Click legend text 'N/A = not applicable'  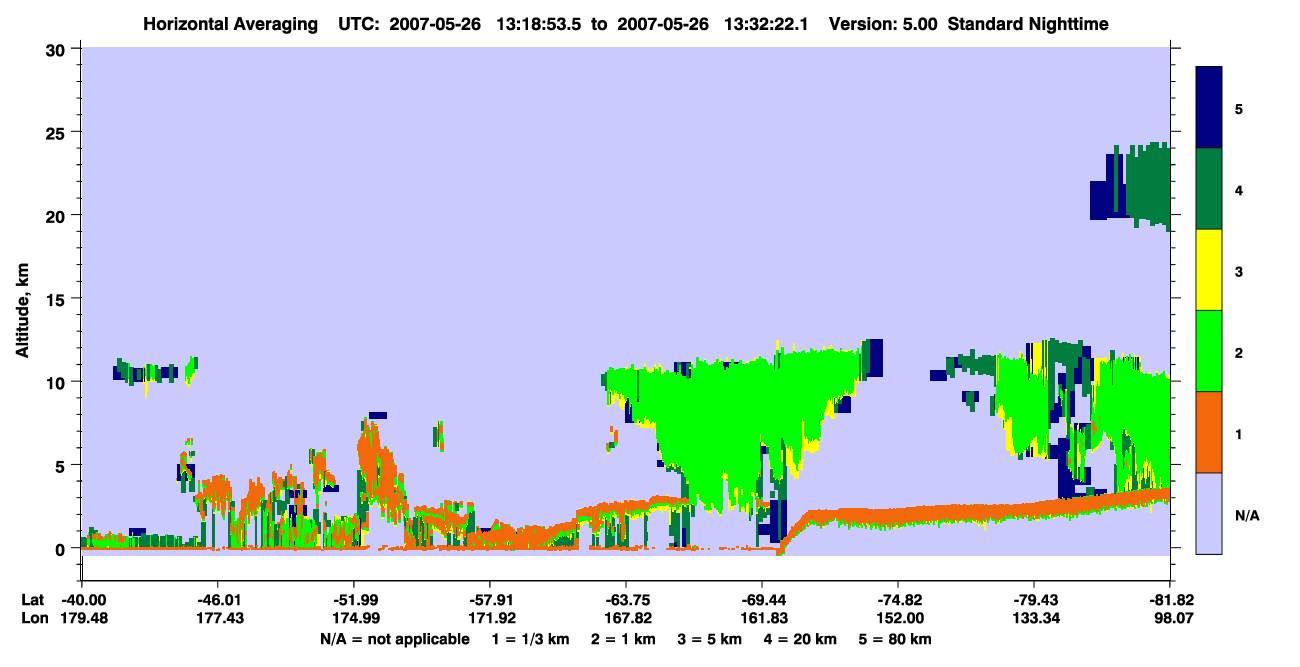(x=394, y=639)
